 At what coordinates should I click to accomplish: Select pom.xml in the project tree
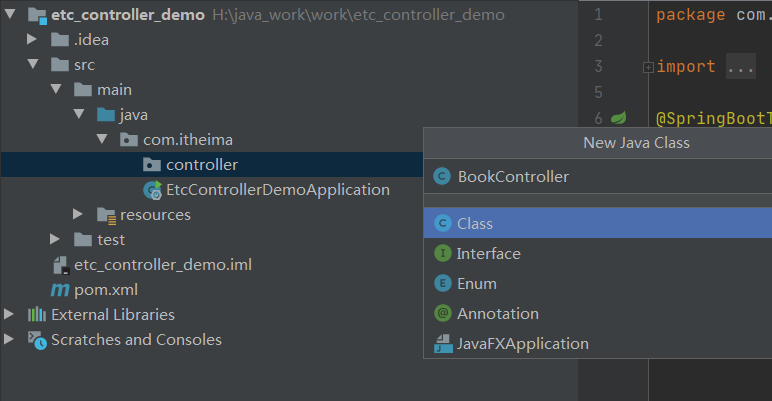click(x=106, y=290)
